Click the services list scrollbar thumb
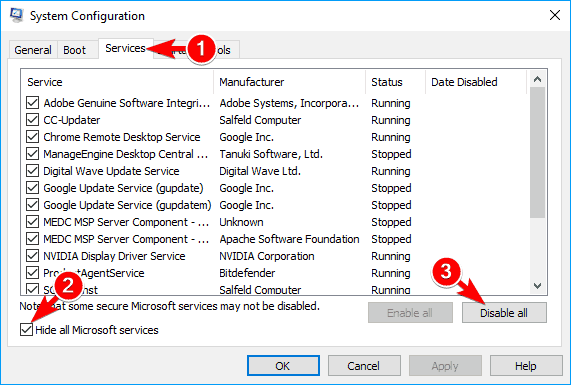Screen dimensions: 571x385 (x=537, y=153)
